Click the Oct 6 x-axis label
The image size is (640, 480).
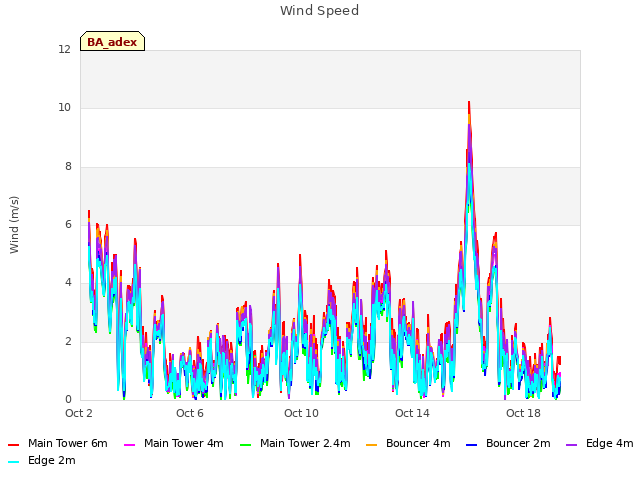coord(190,413)
